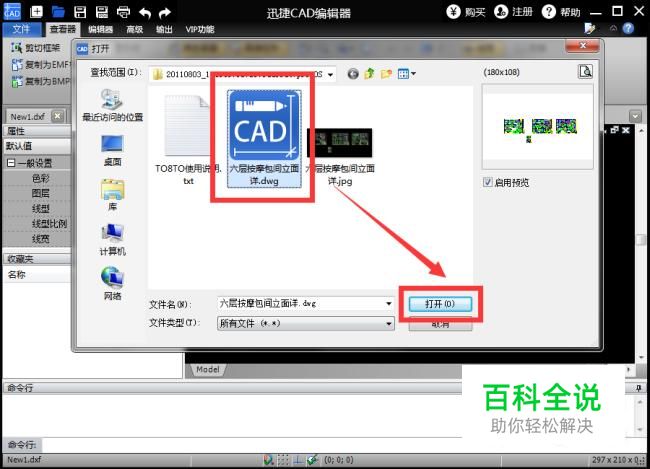
Task: Toggle the grid dots icon in status bar
Action: point(283,460)
